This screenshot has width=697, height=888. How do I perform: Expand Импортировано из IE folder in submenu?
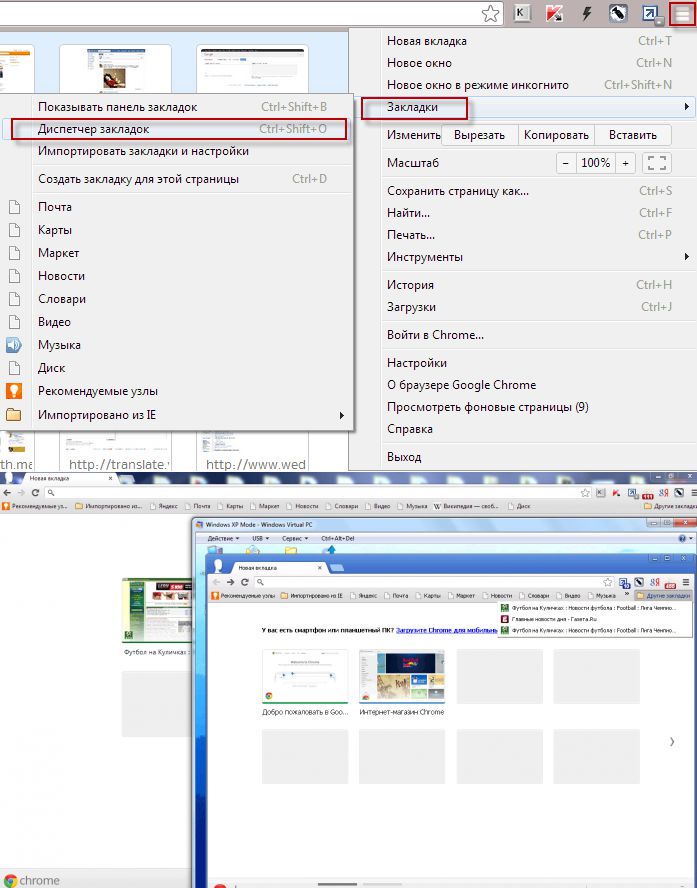pyautogui.click(x=182, y=415)
